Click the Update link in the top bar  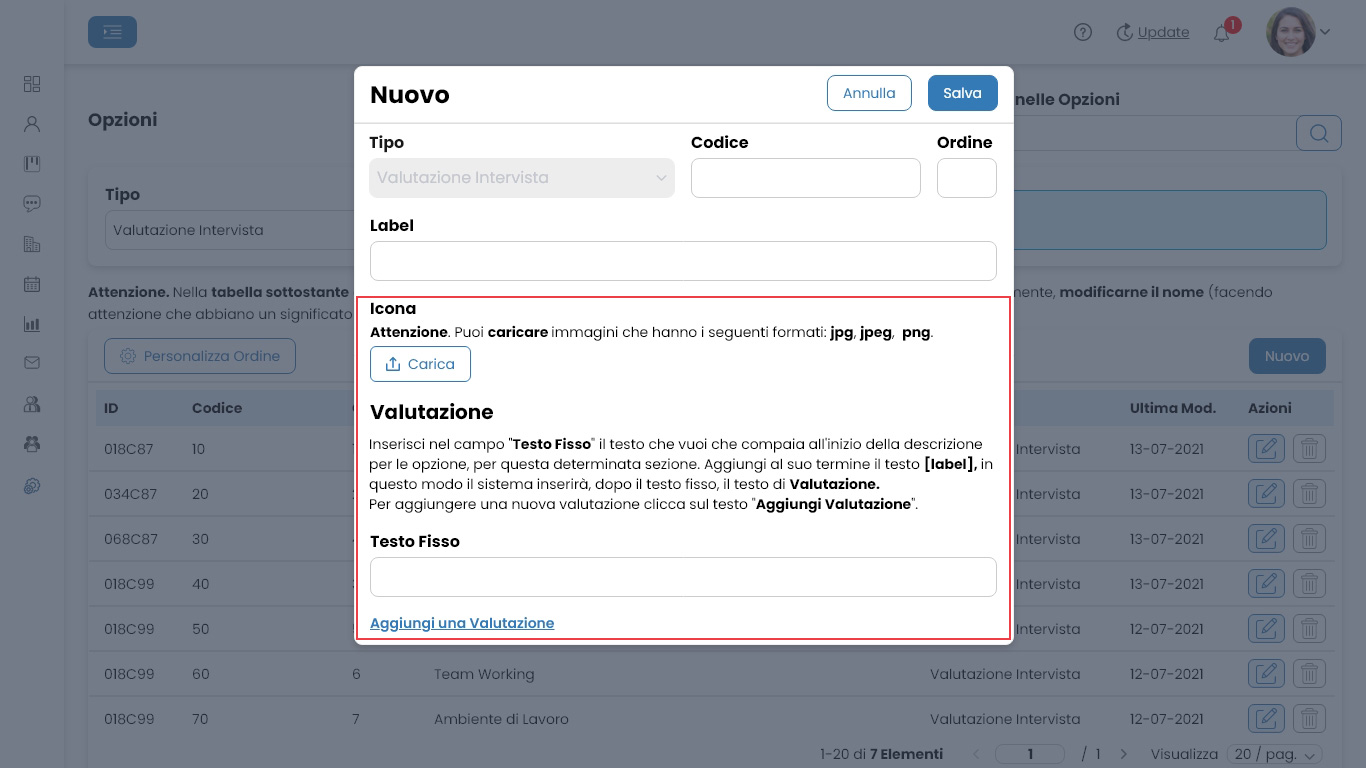click(x=1163, y=32)
